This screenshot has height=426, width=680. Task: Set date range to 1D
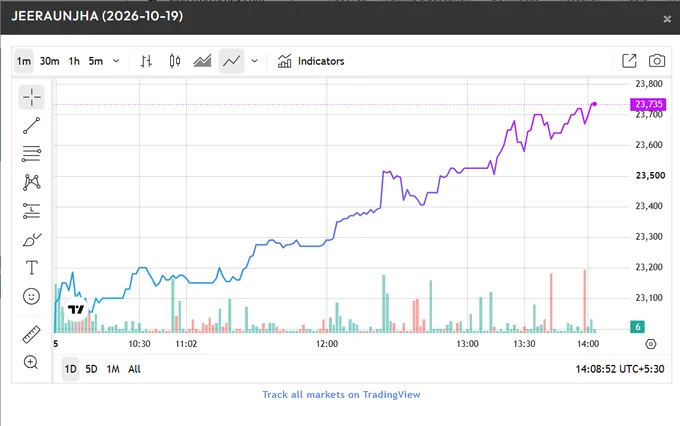tap(70, 369)
